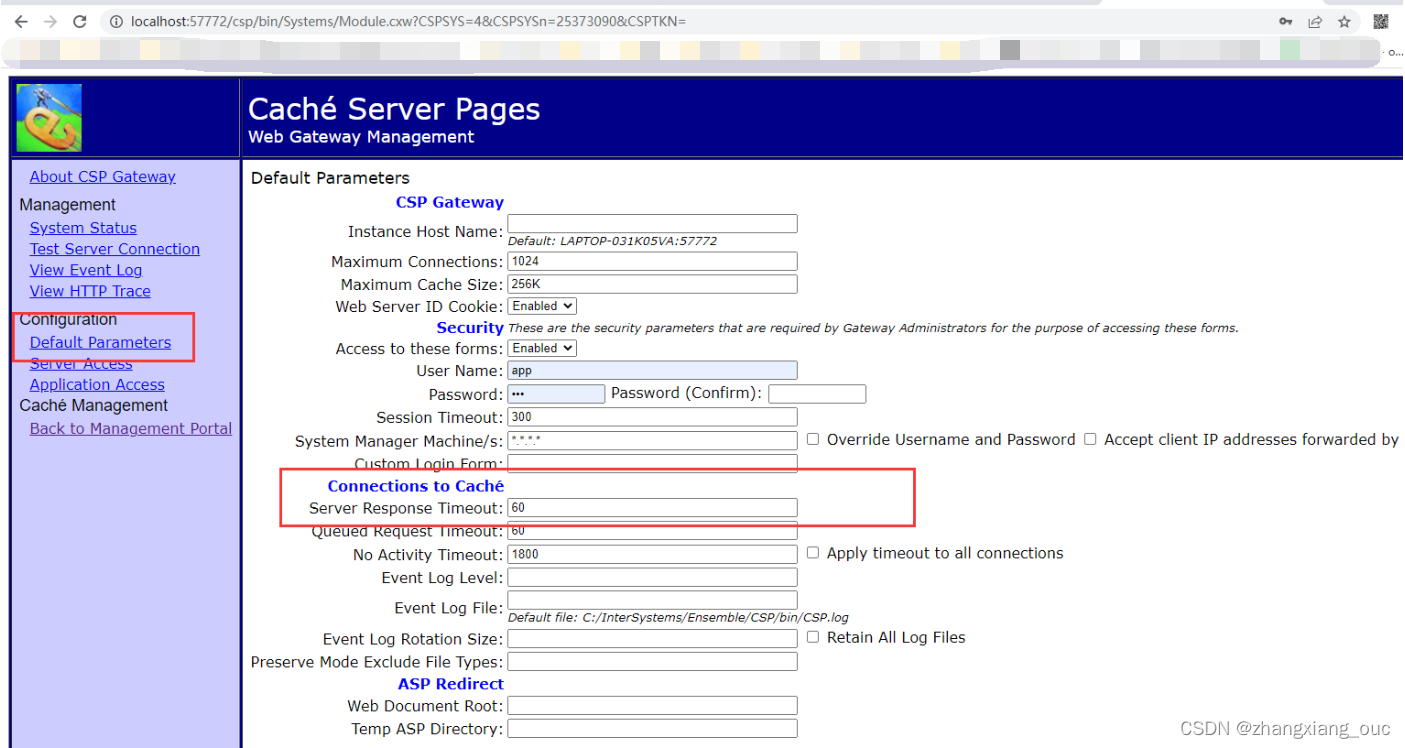Click the Event Log File field
The image size is (1405, 748).
point(652,600)
